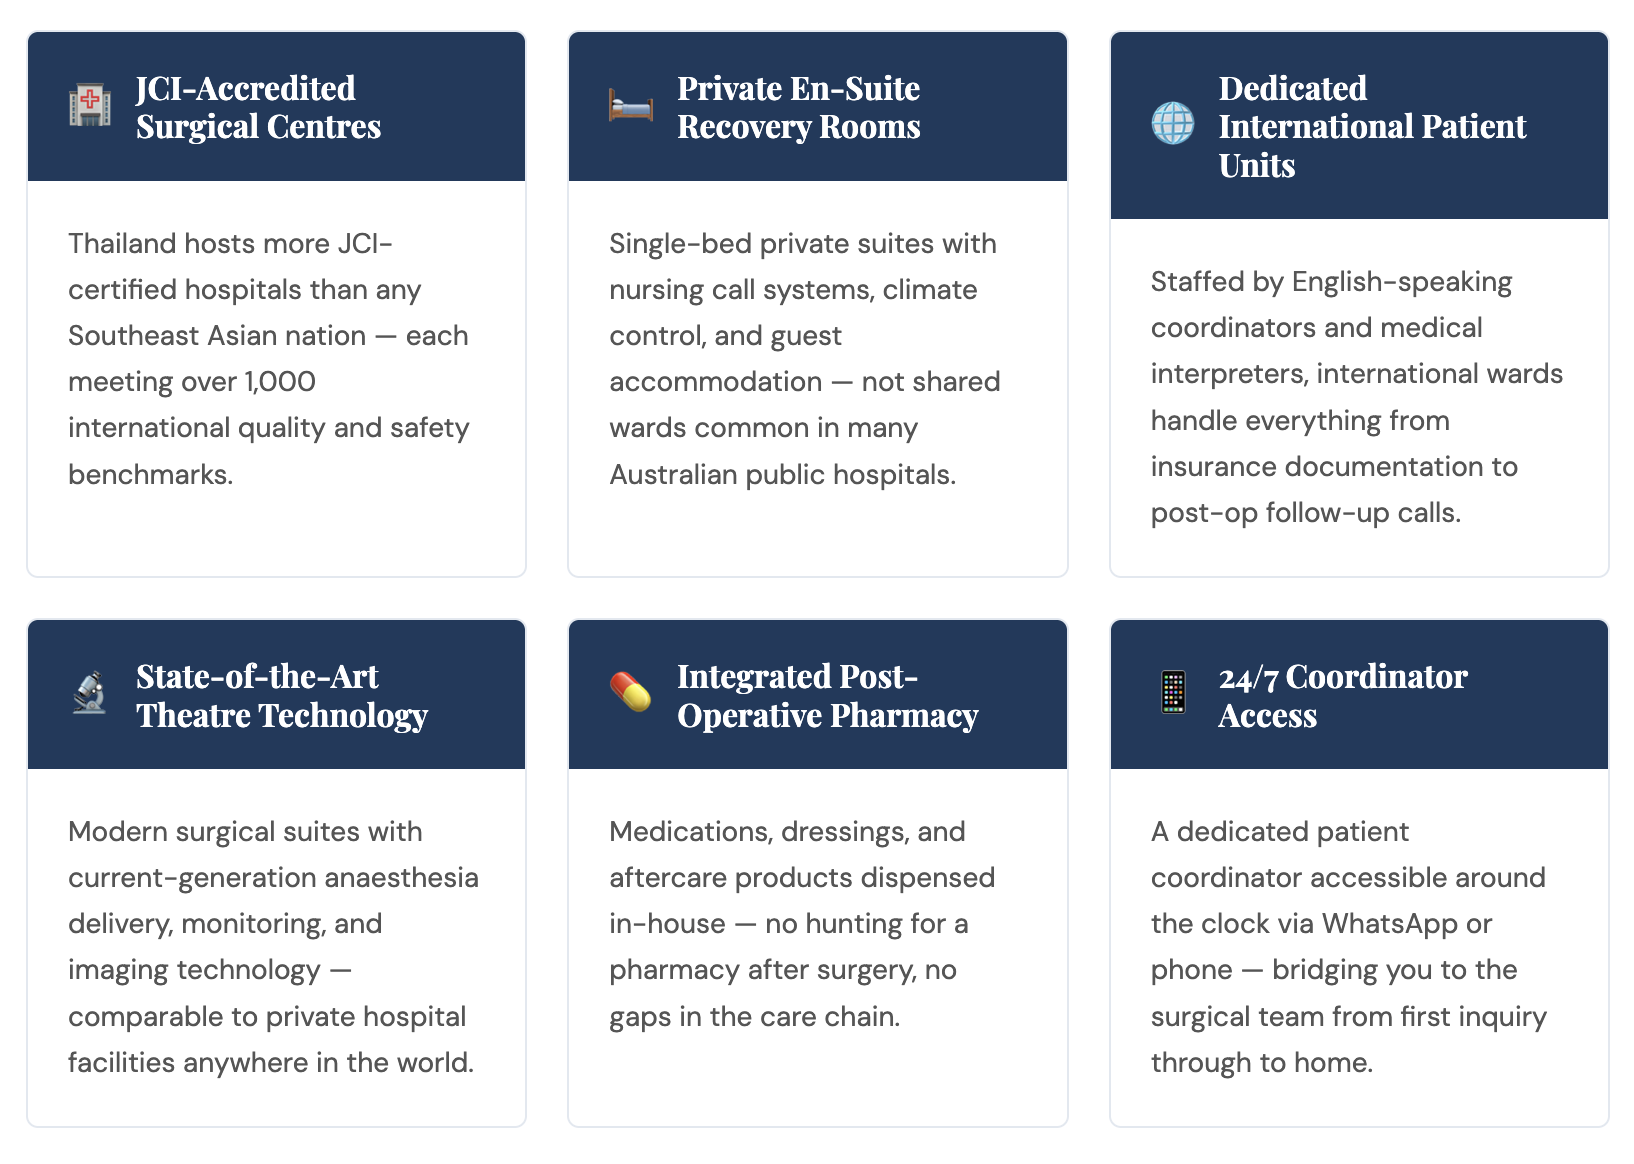Click the hospital building icon
Viewport: 1634px width, 1164px height.
(x=90, y=106)
